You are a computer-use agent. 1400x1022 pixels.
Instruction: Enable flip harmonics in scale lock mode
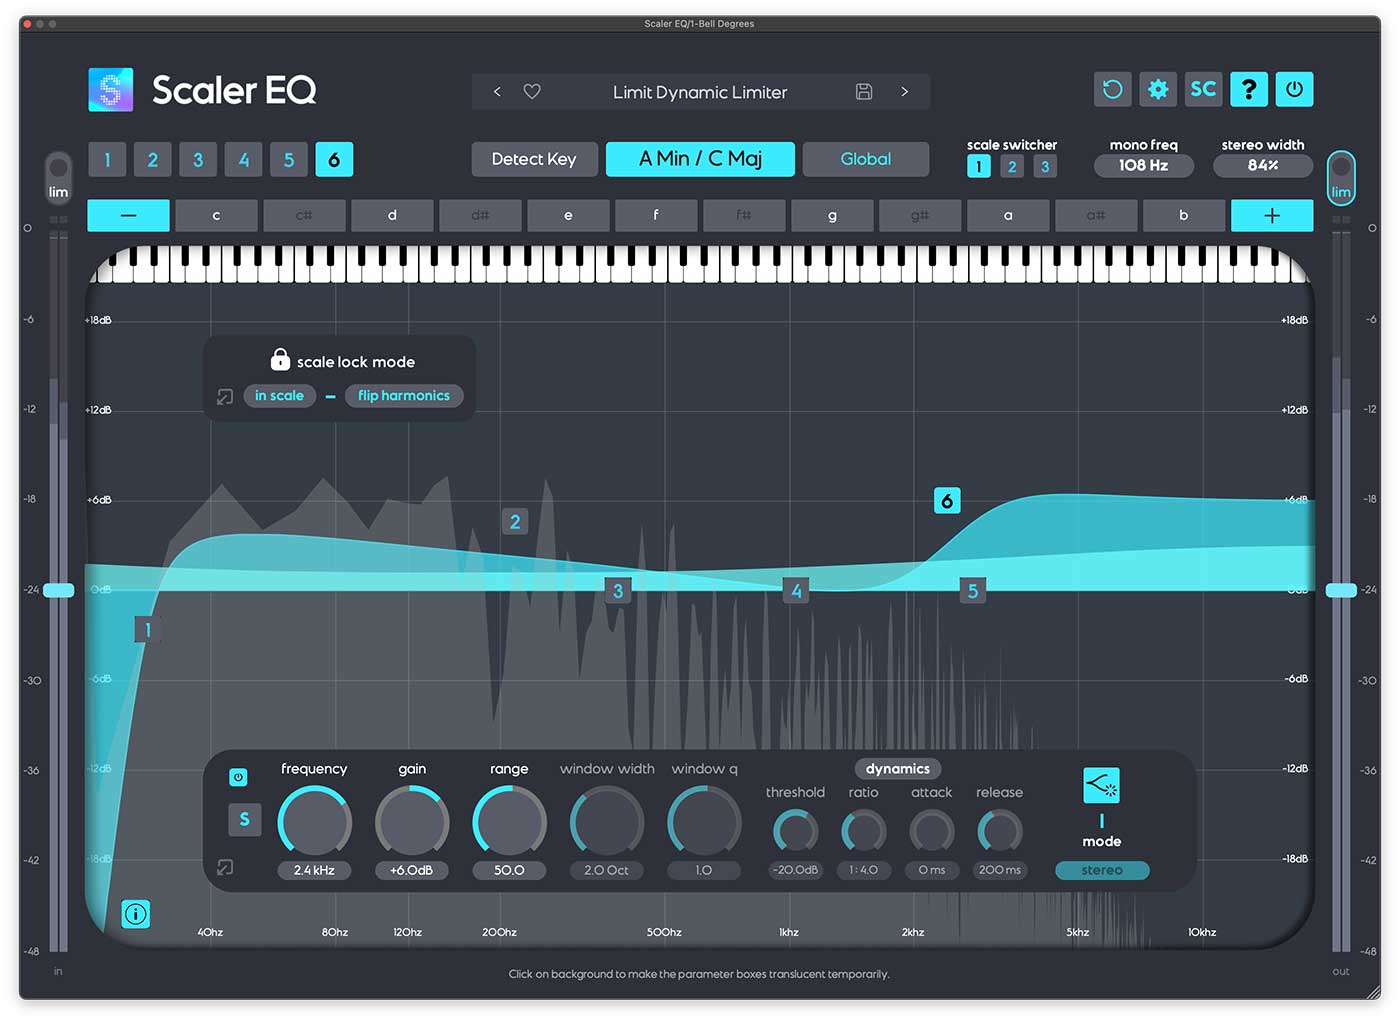click(x=404, y=395)
